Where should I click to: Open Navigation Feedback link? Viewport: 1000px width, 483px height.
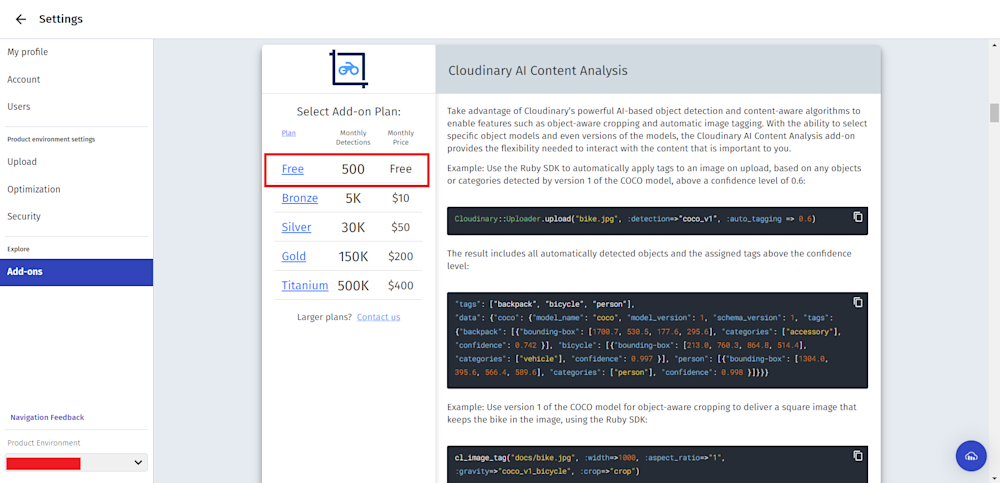(x=47, y=417)
